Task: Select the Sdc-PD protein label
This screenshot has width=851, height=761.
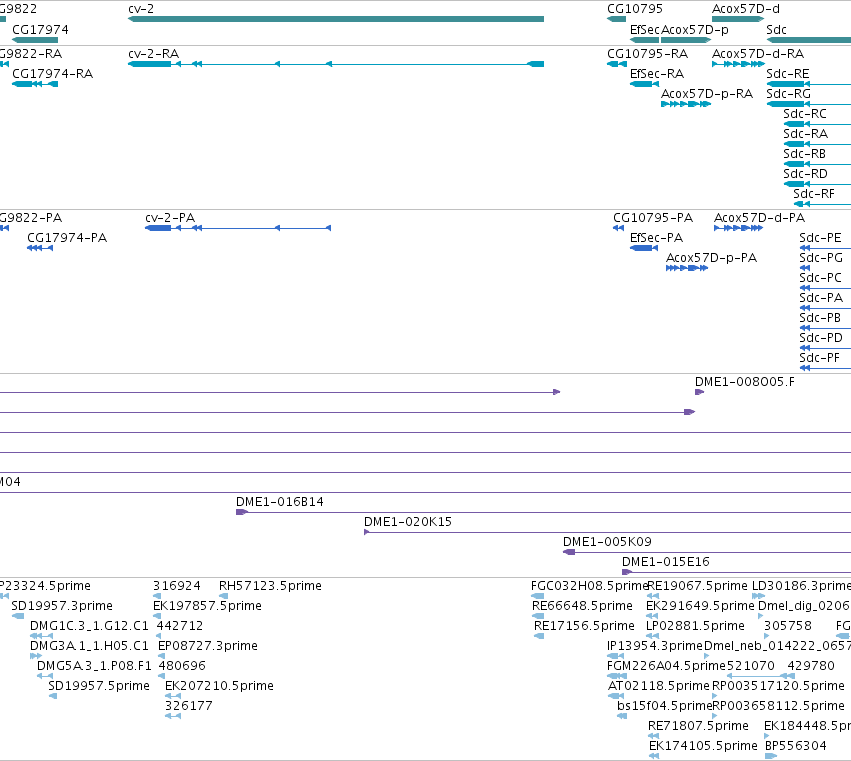Action: click(821, 338)
